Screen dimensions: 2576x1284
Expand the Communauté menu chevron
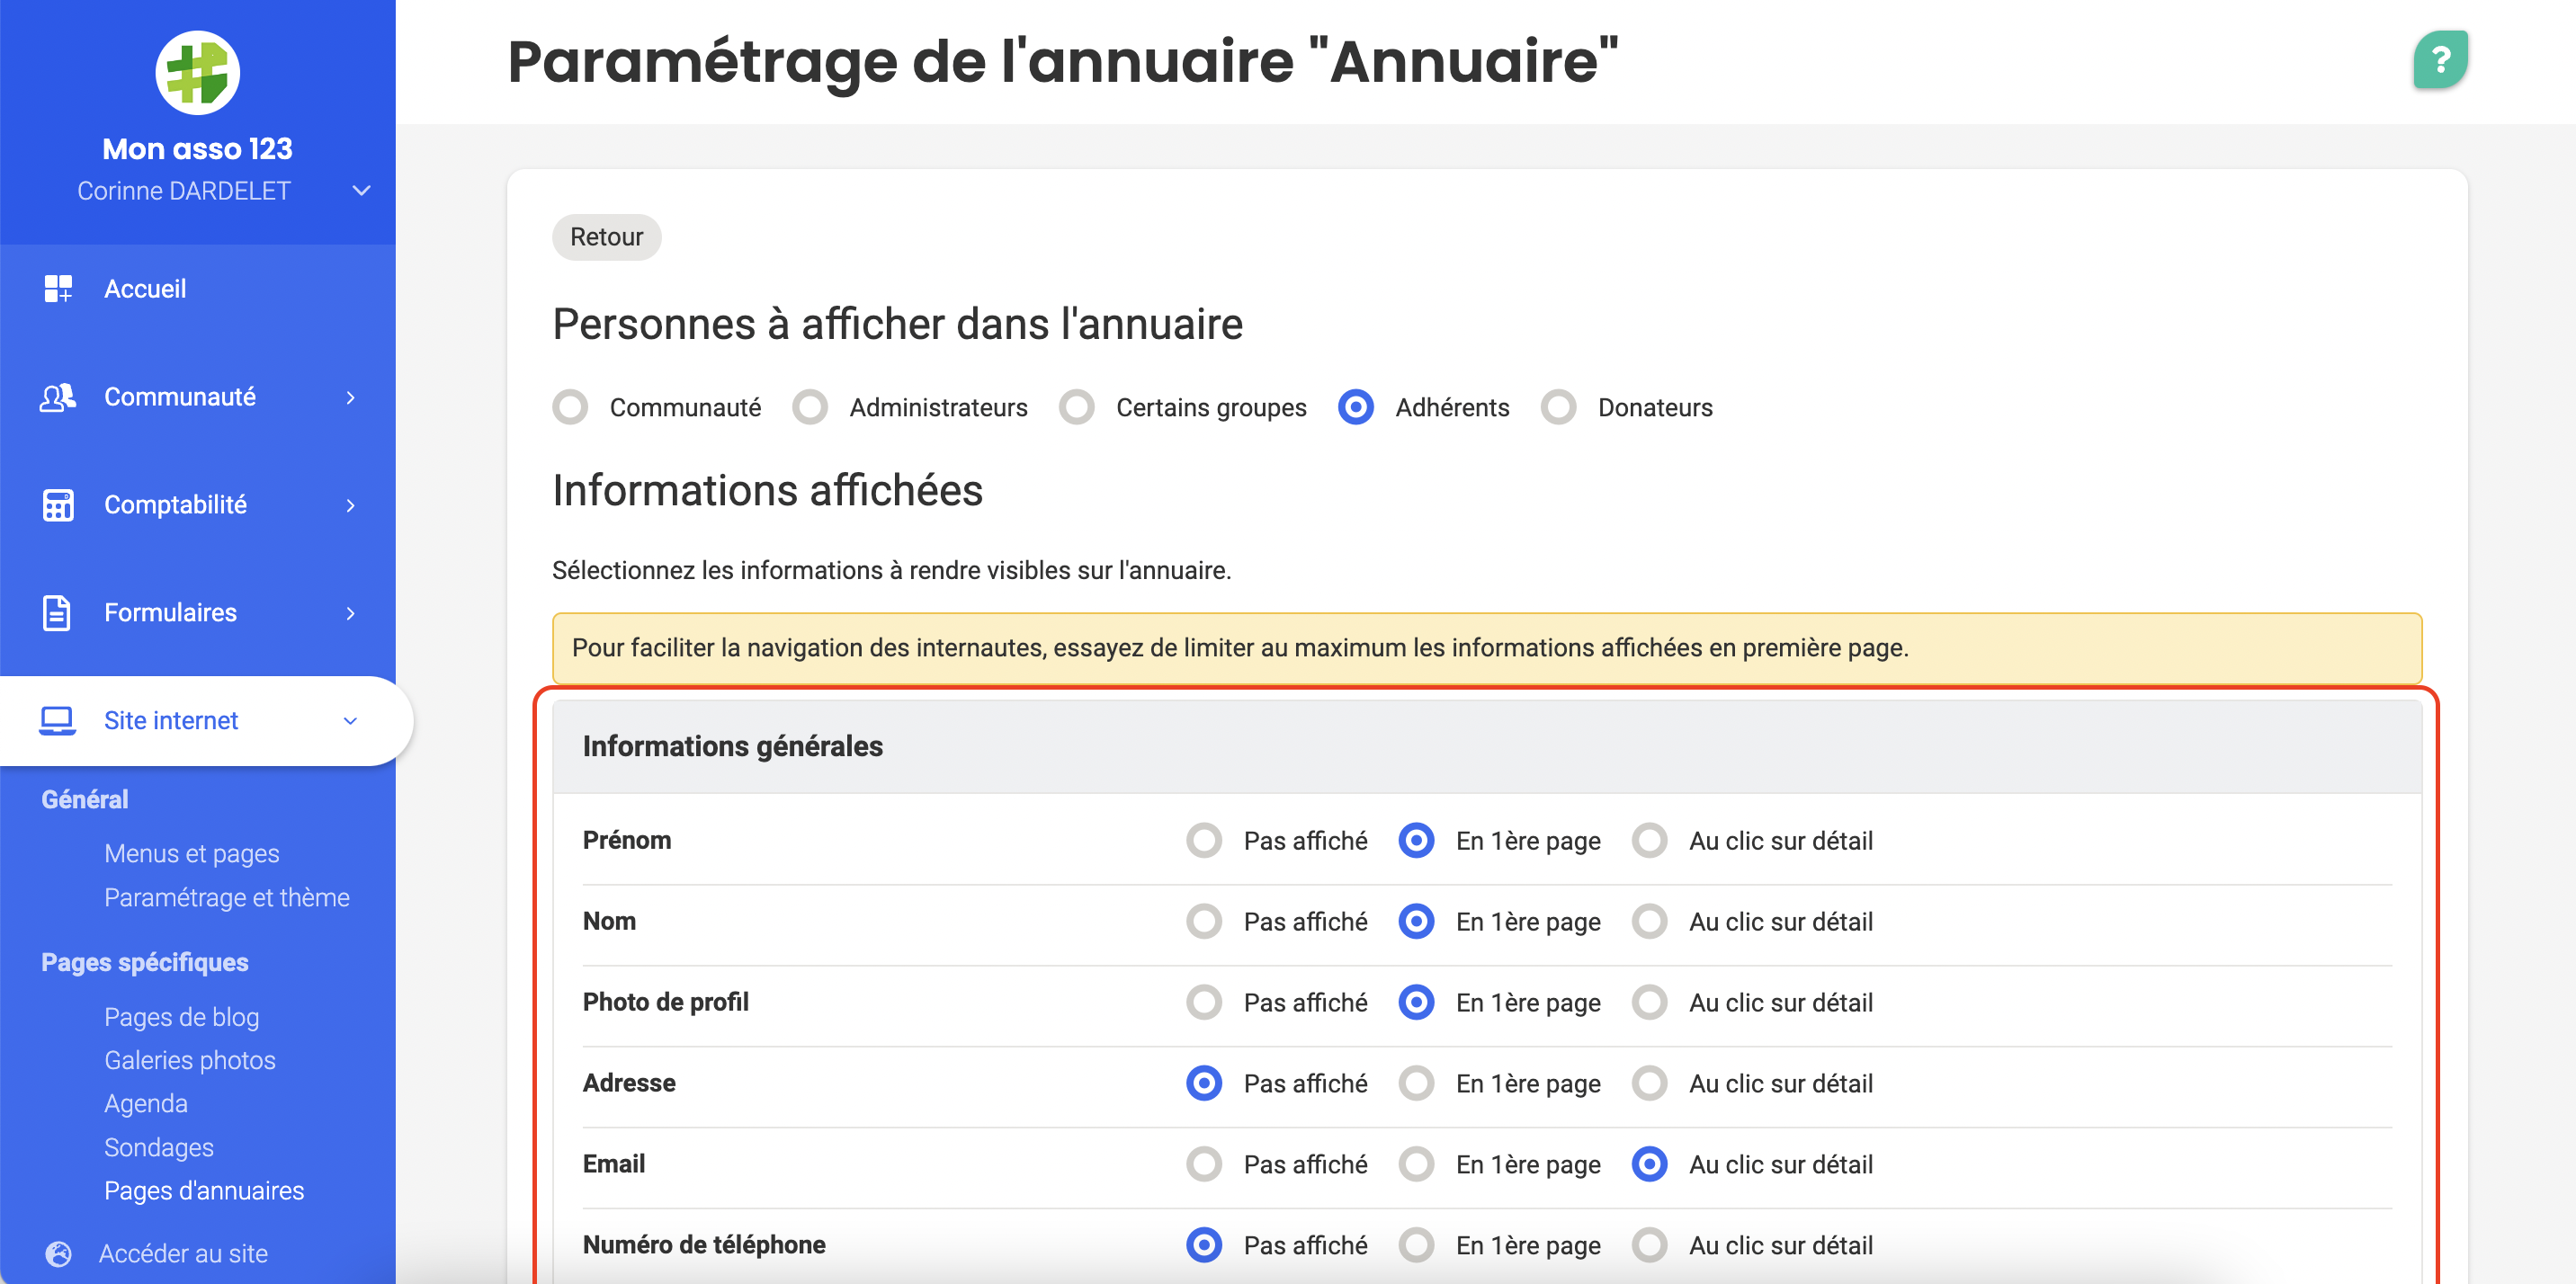point(350,397)
